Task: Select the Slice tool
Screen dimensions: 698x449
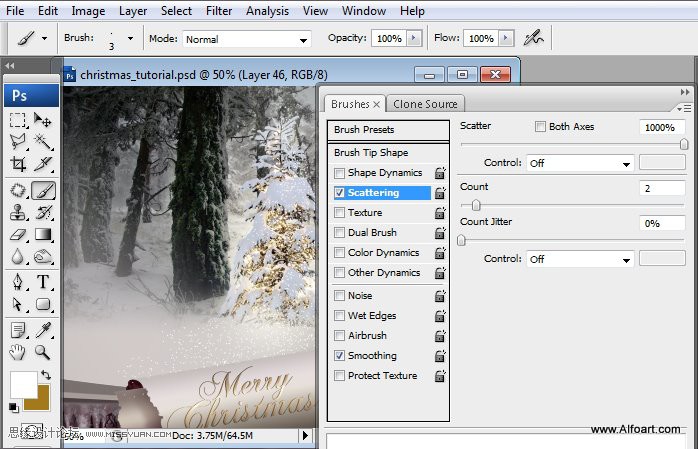Action: pos(43,164)
